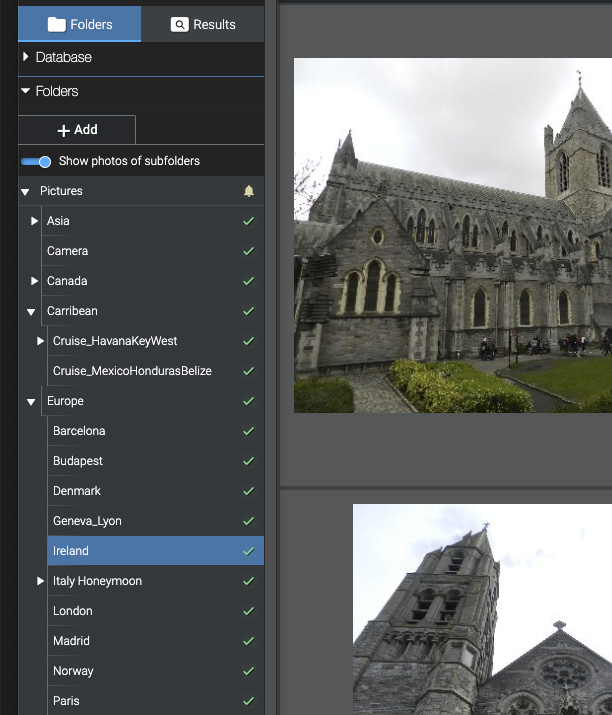
Task: Click the green checkmark next to Camera
Action: [249, 251]
